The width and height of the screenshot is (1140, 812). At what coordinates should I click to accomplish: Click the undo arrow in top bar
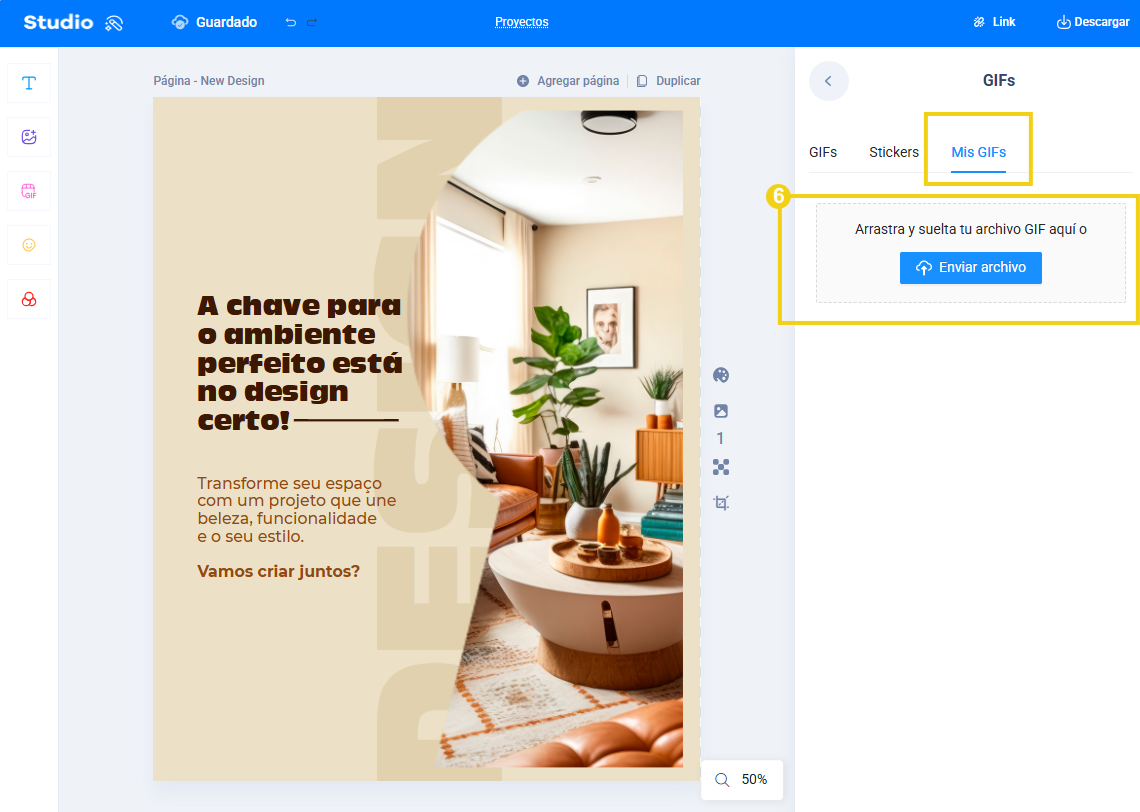pyautogui.click(x=291, y=23)
